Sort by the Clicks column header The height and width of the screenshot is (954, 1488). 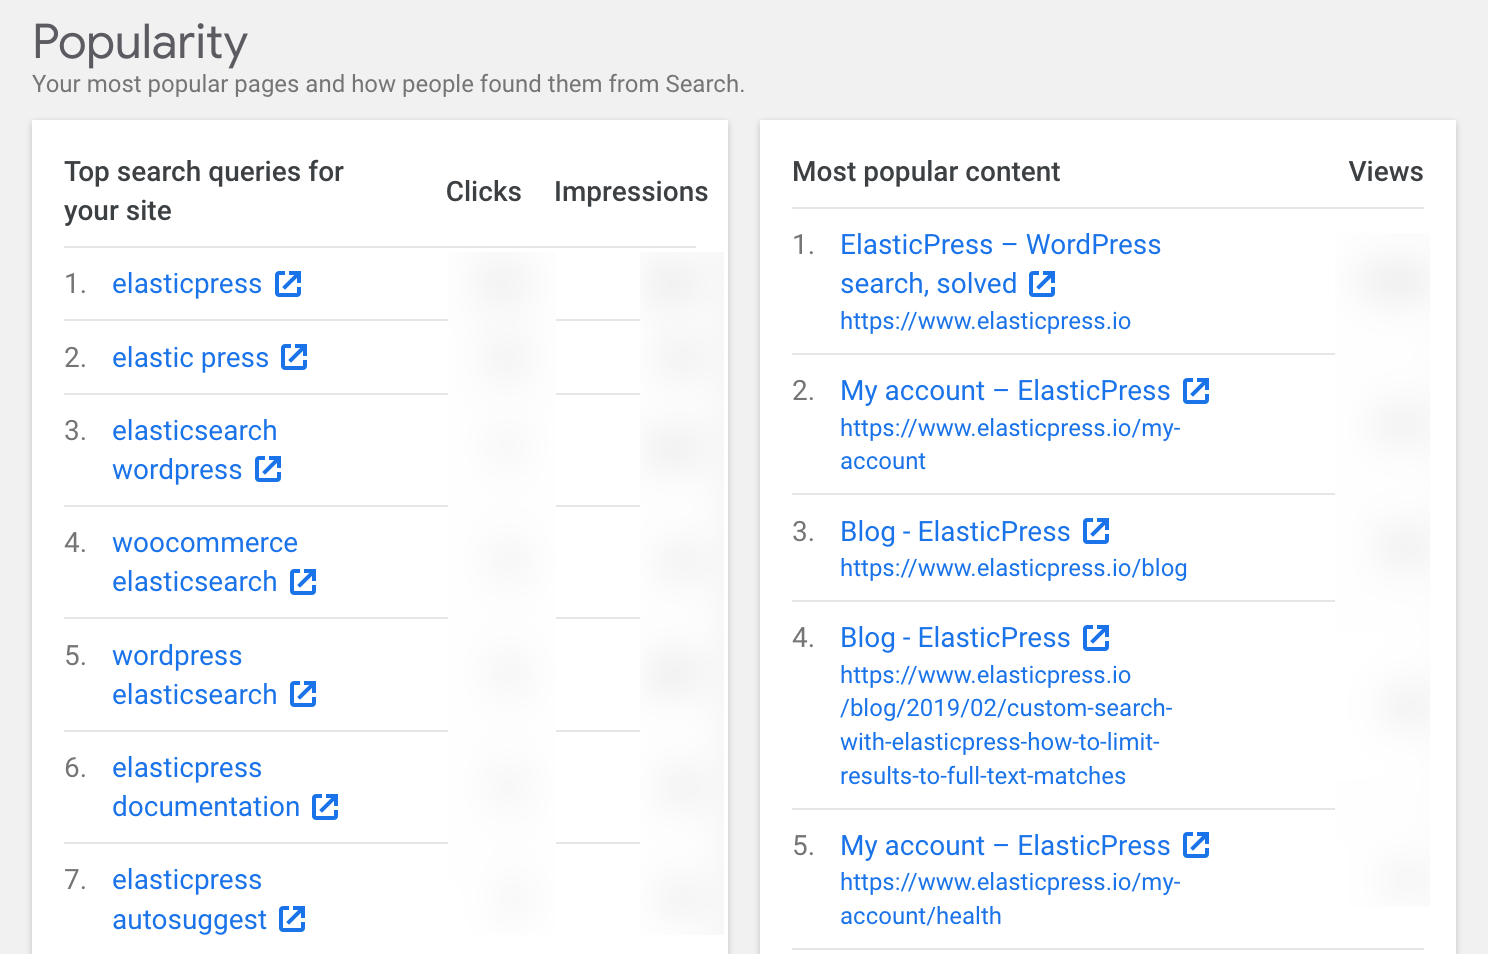[x=484, y=191]
